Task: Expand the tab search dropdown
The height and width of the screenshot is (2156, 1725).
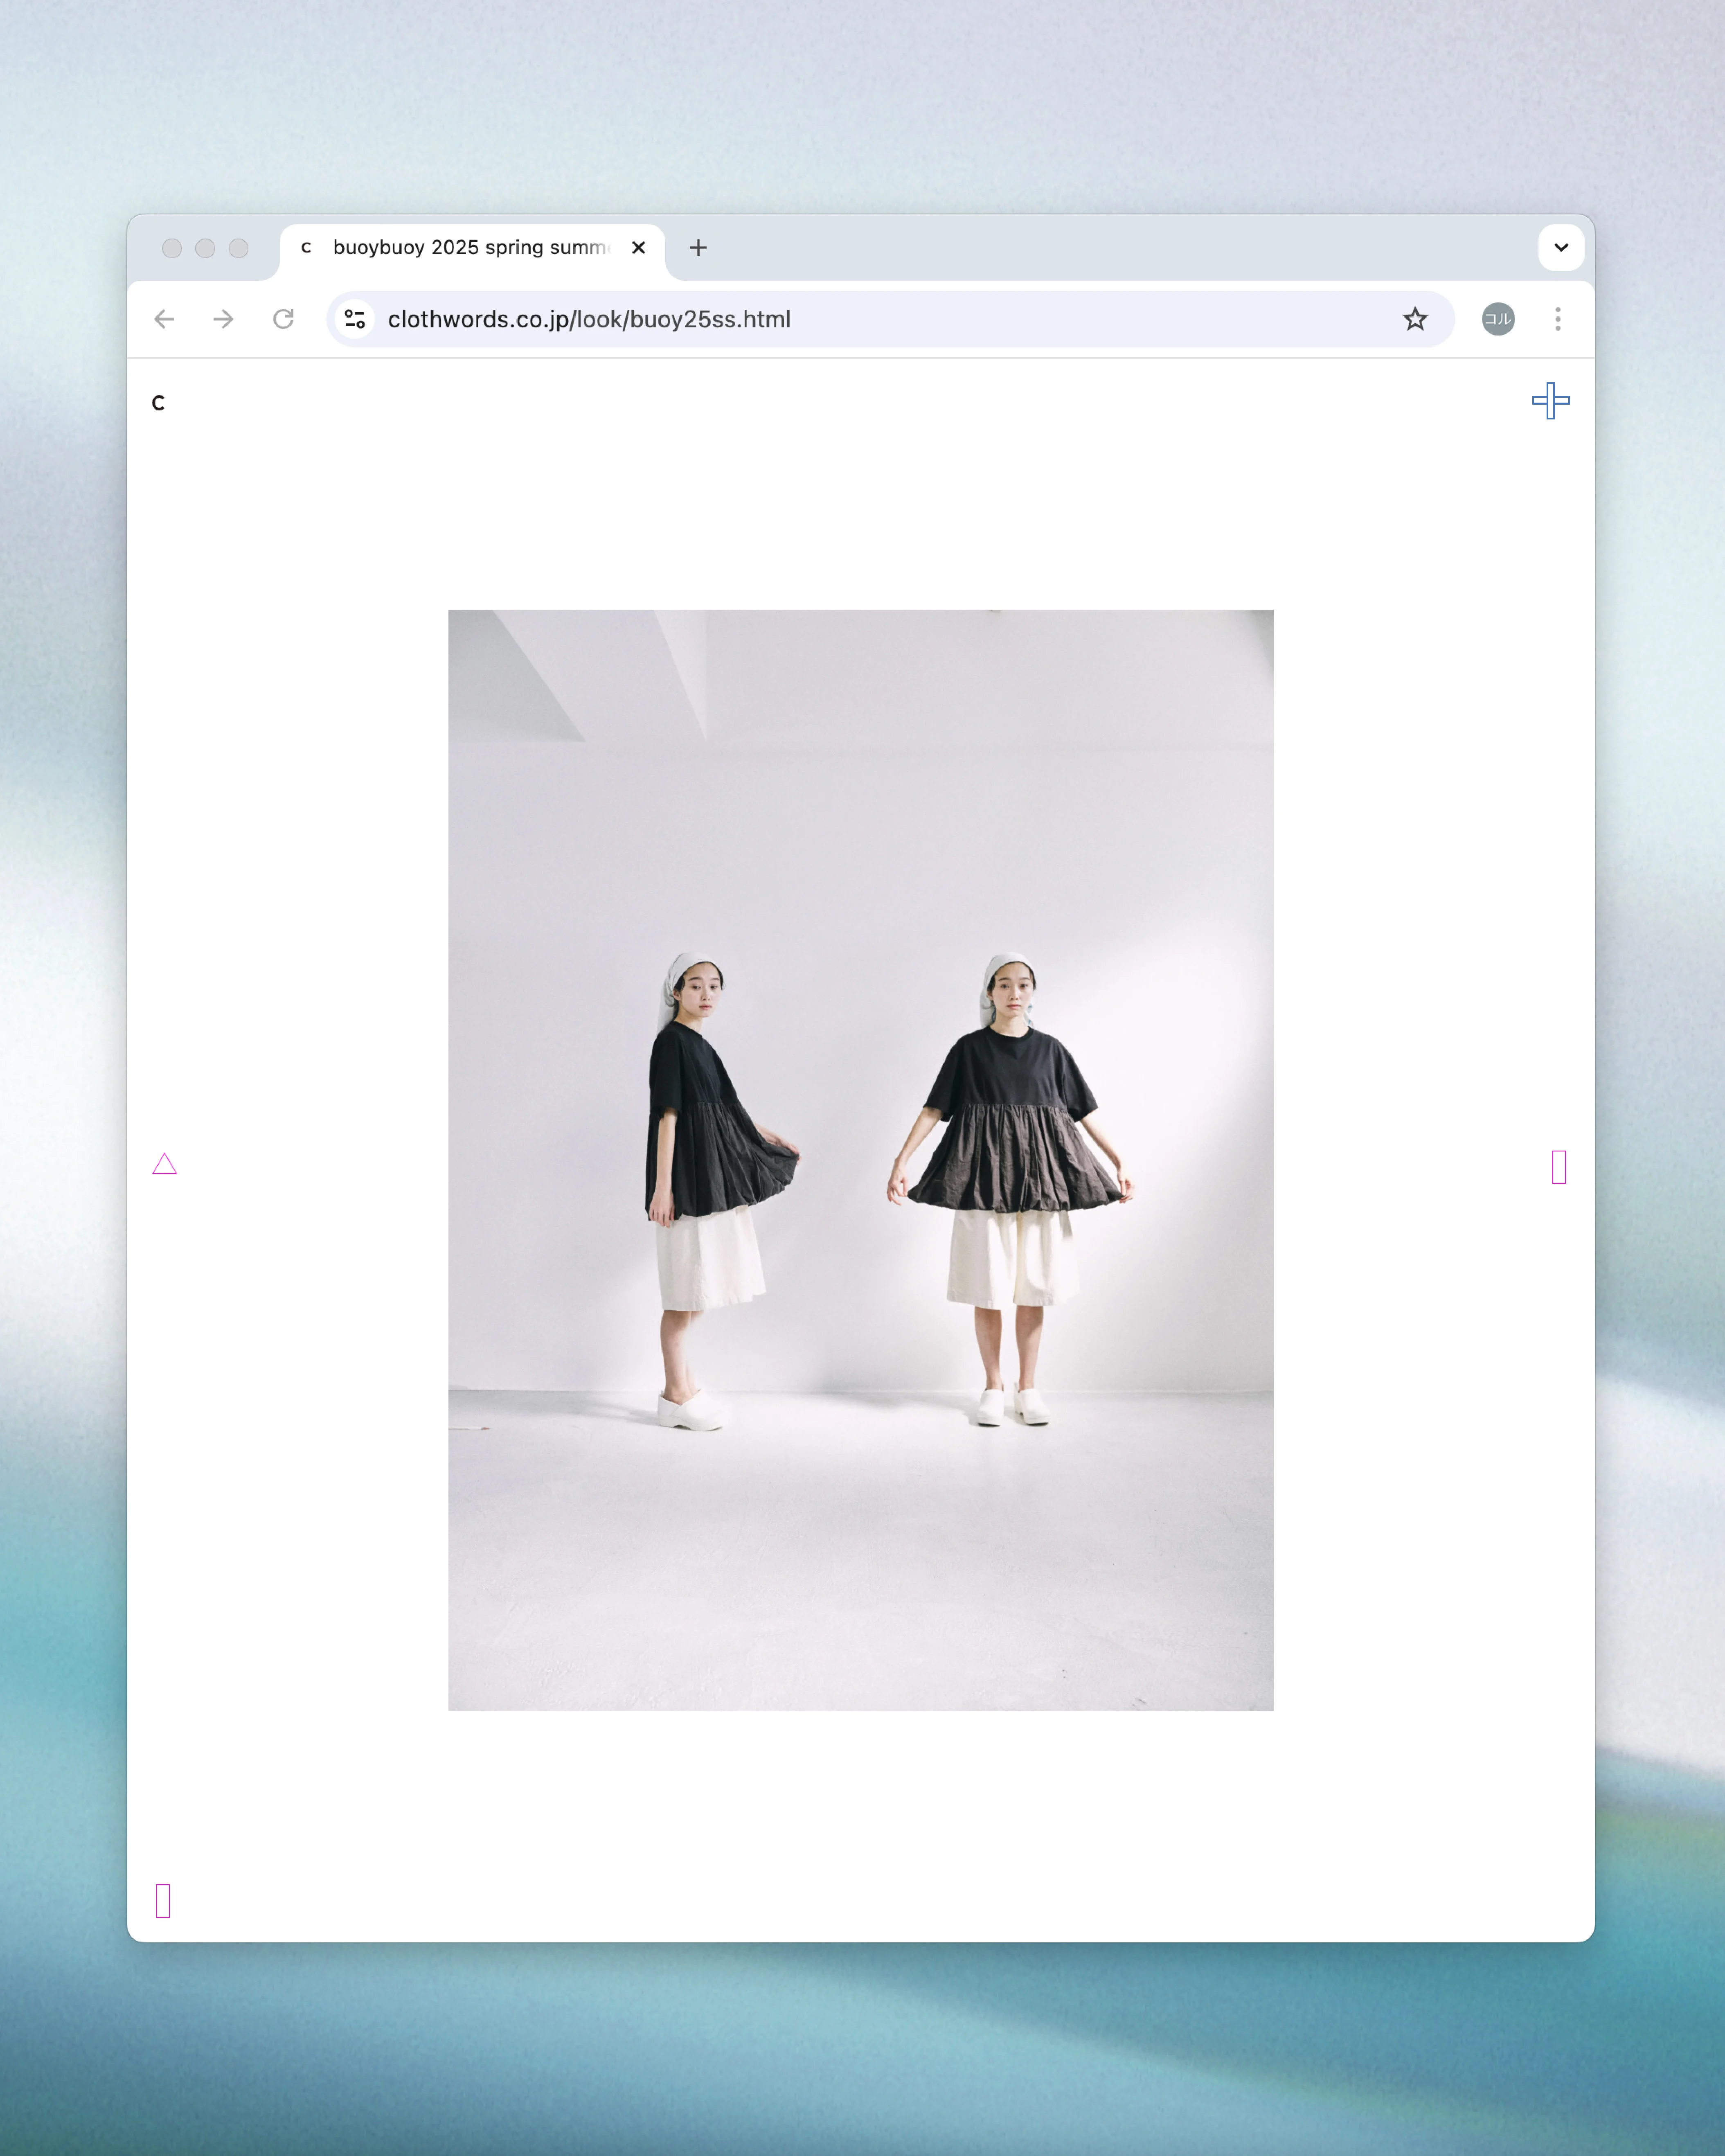Action: (1561, 247)
